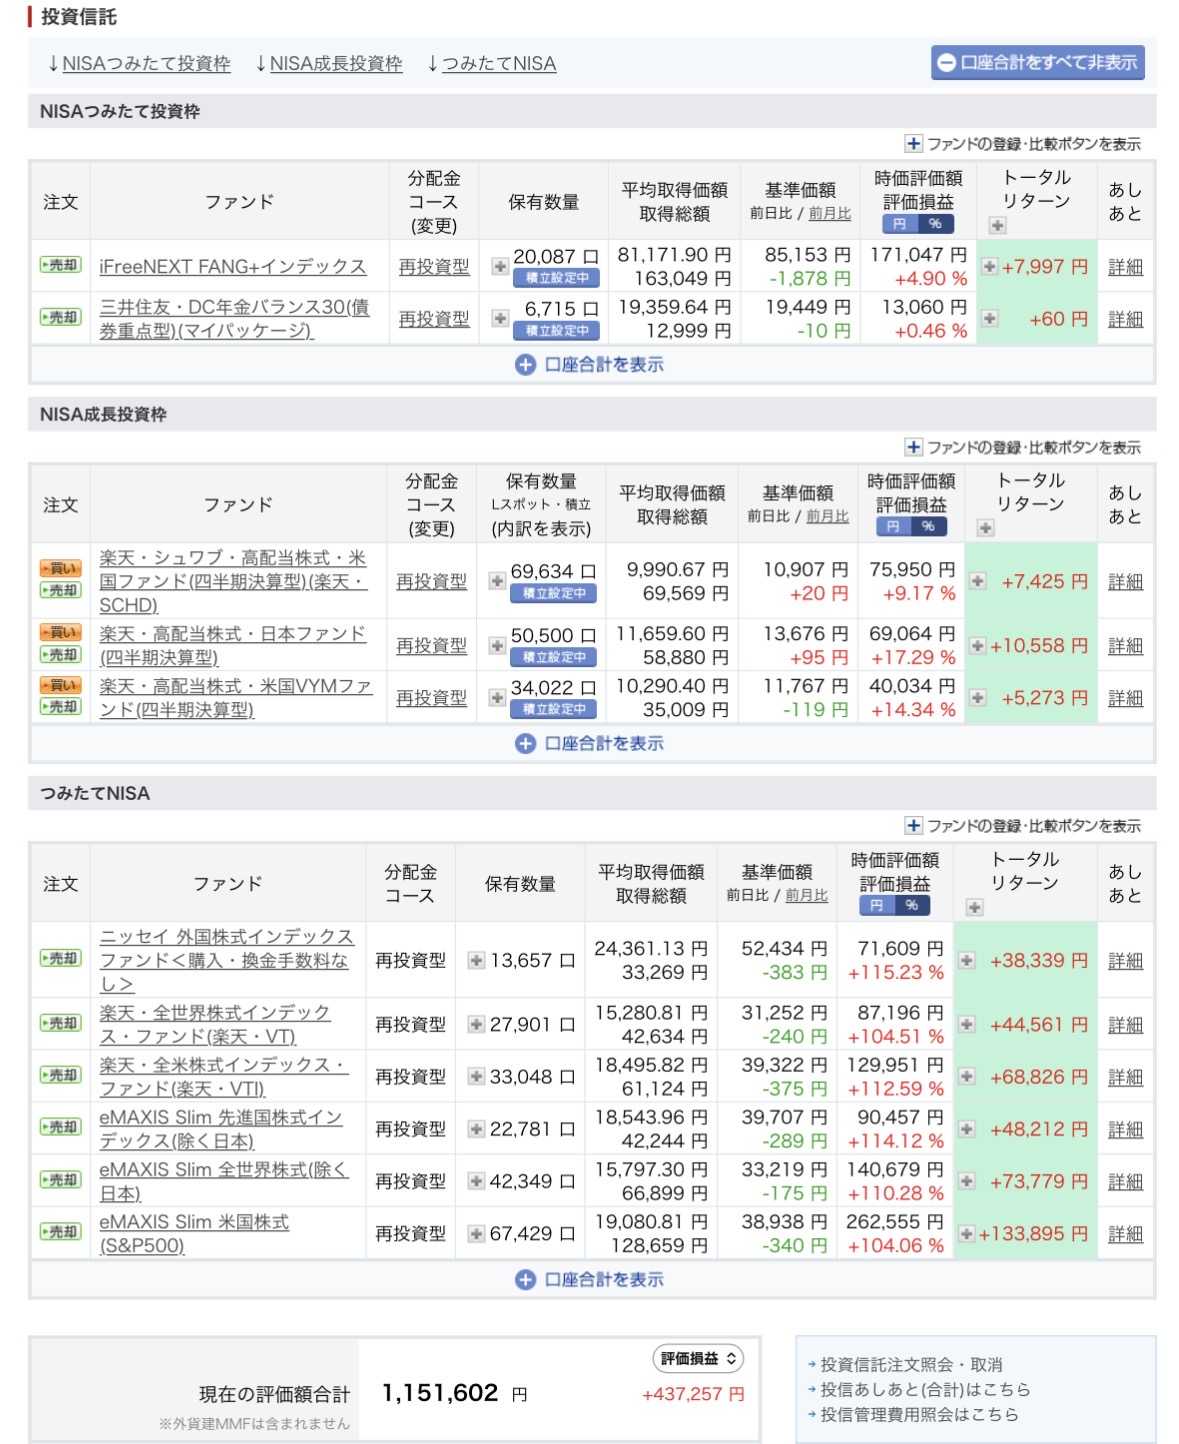Expand トータルリターン header plus in NISAつみたて投資枠
Screen dimensions: 1179x1444
(x=997, y=226)
